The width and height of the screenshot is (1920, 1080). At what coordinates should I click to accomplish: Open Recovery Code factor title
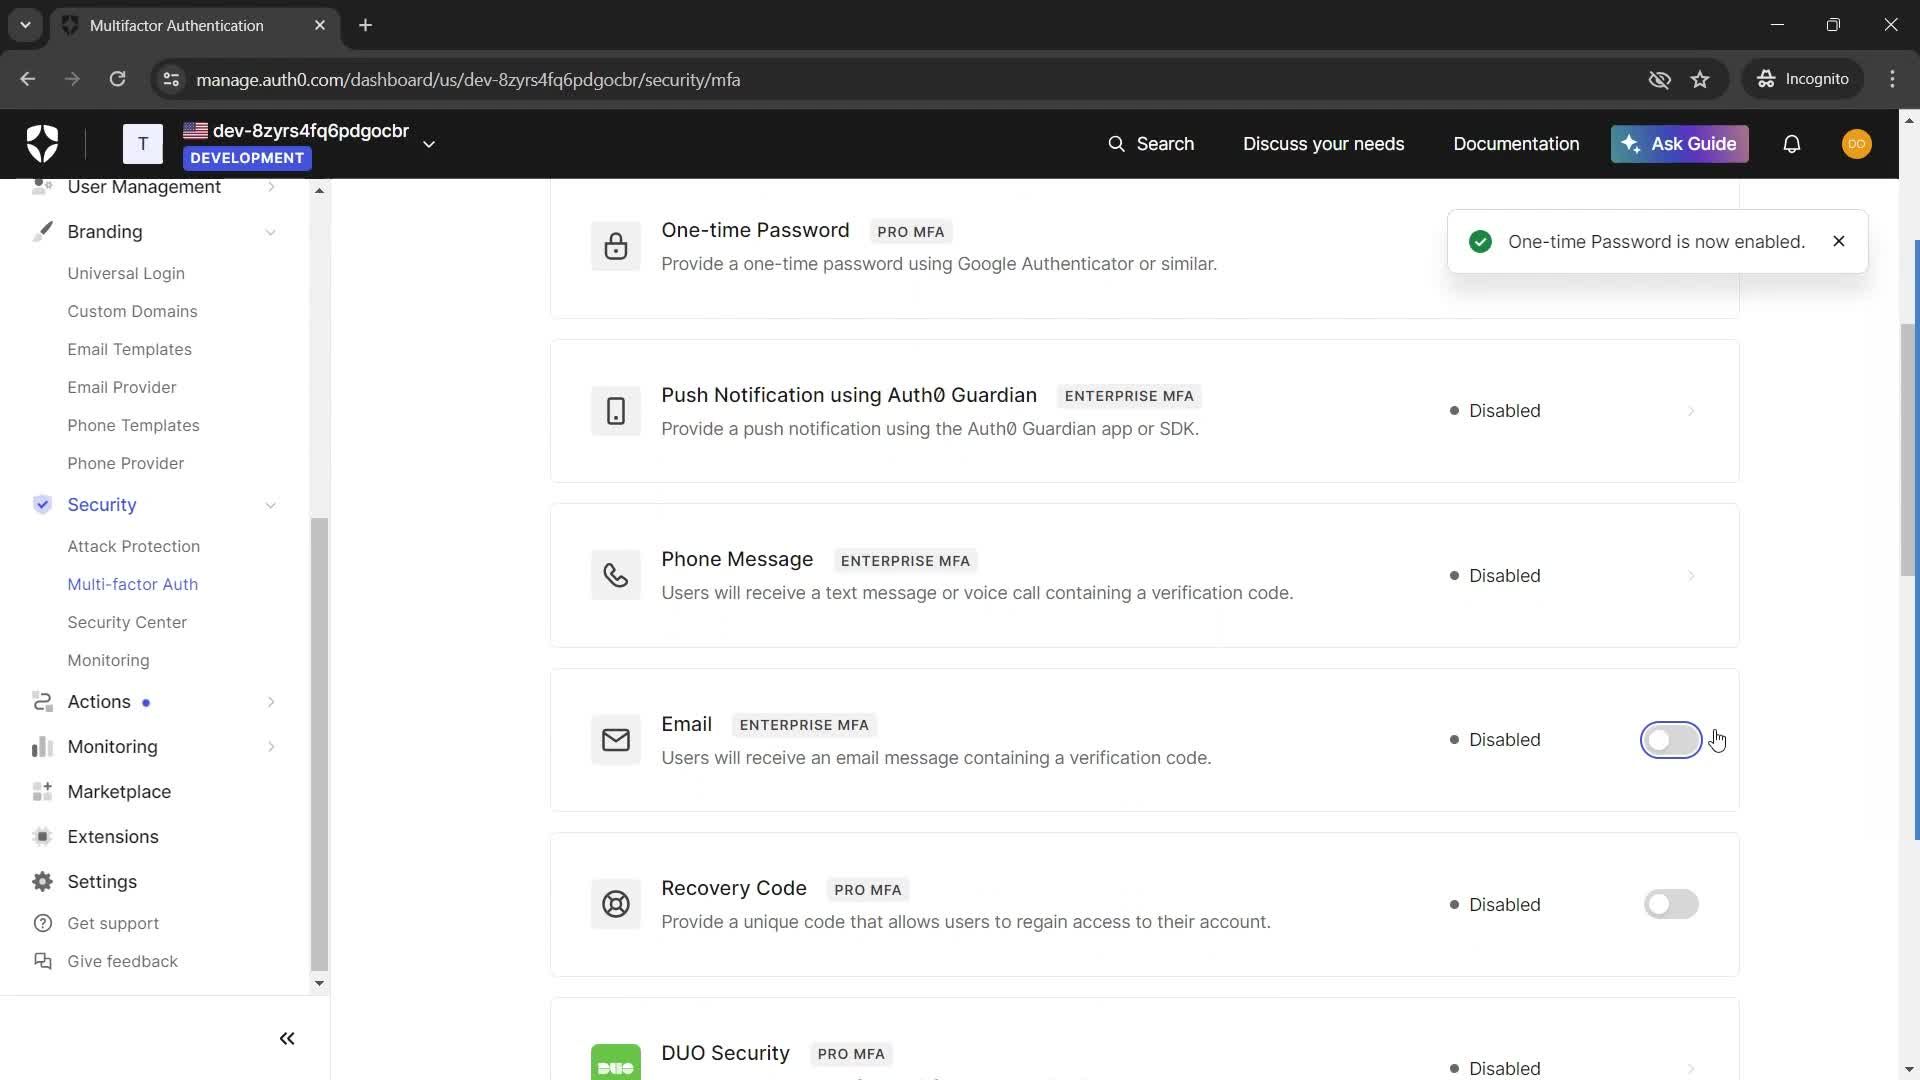pos(734,888)
